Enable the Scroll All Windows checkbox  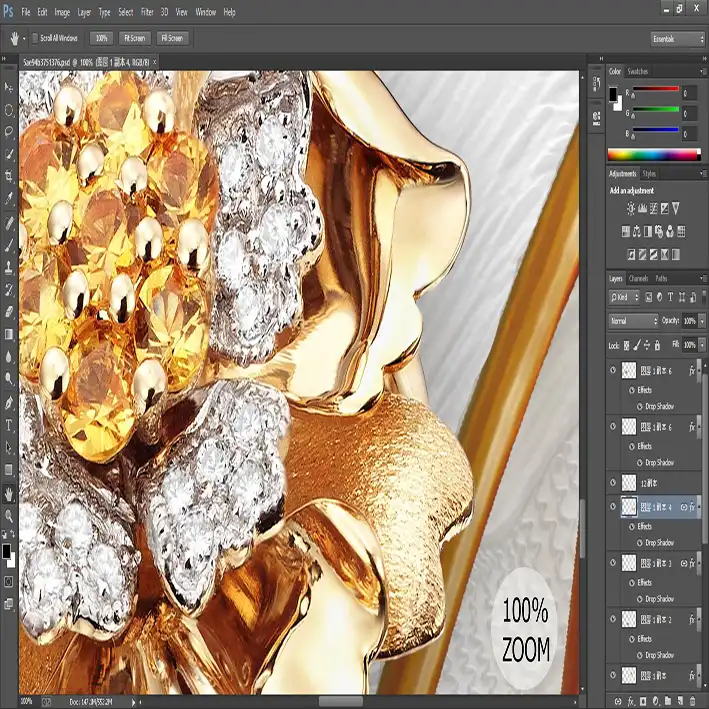(34, 38)
